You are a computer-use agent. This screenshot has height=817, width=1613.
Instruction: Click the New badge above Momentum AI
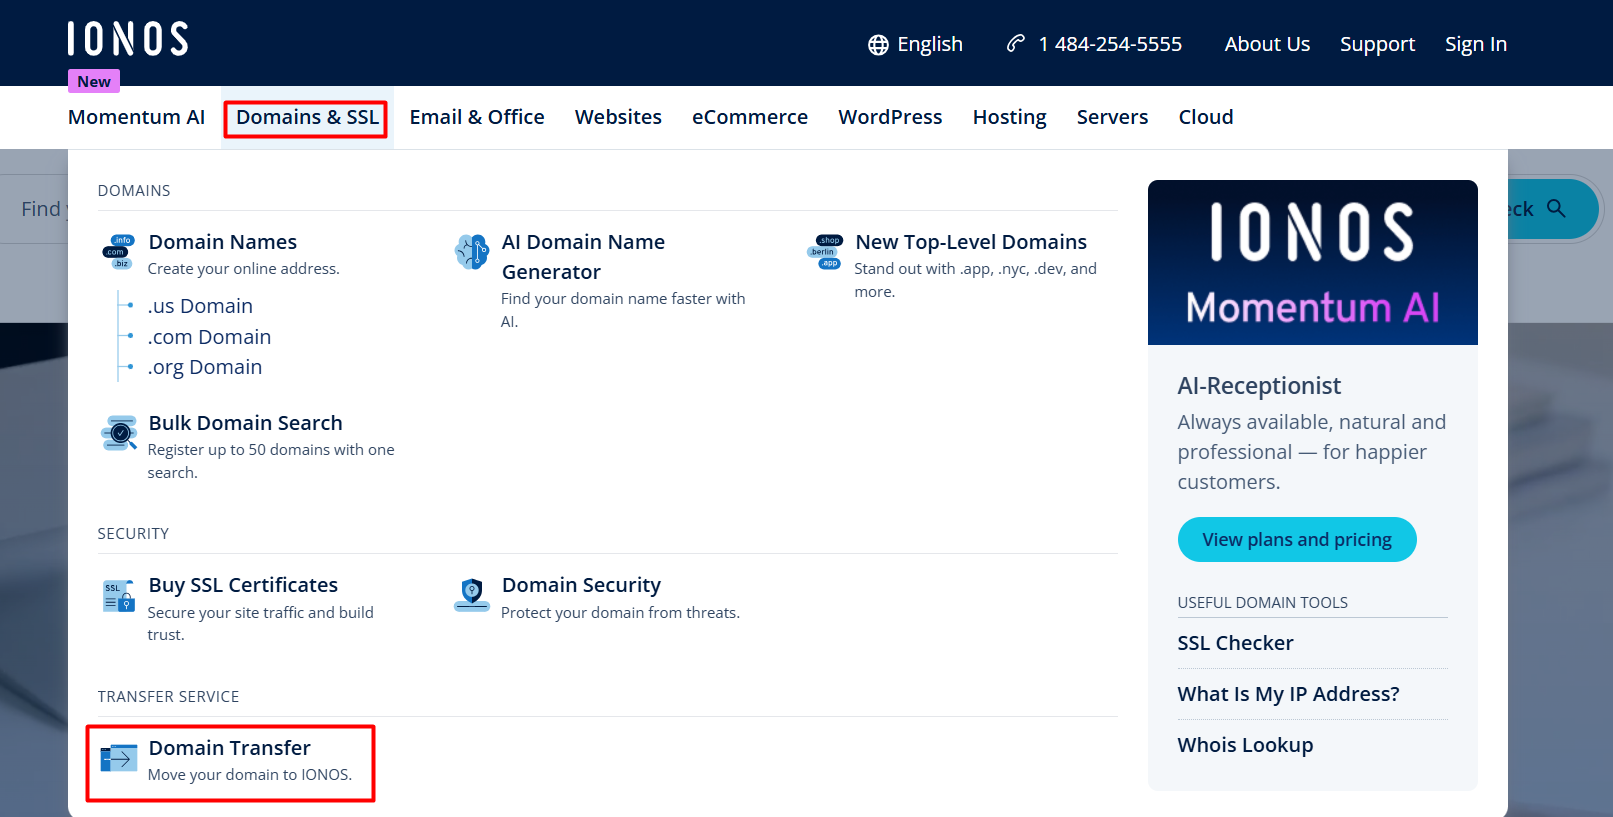tap(94, 81)
